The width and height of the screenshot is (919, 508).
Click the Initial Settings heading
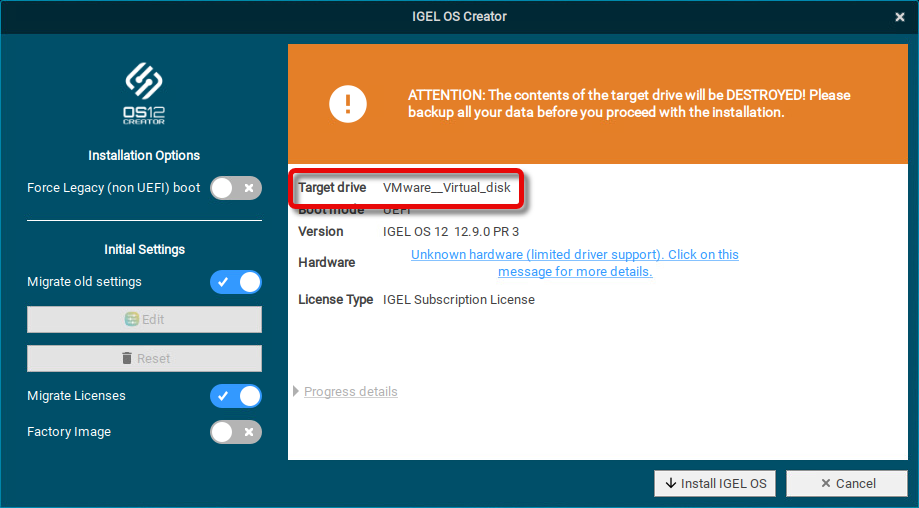click(x=144, y=250)
